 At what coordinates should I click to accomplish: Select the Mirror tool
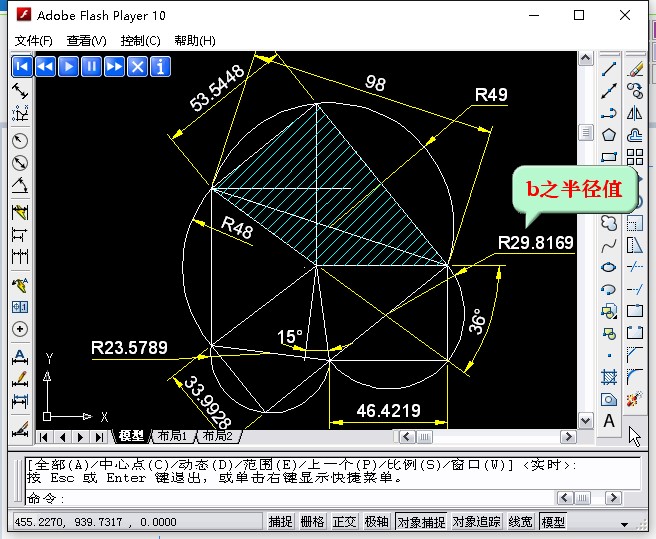click(635, 113)
